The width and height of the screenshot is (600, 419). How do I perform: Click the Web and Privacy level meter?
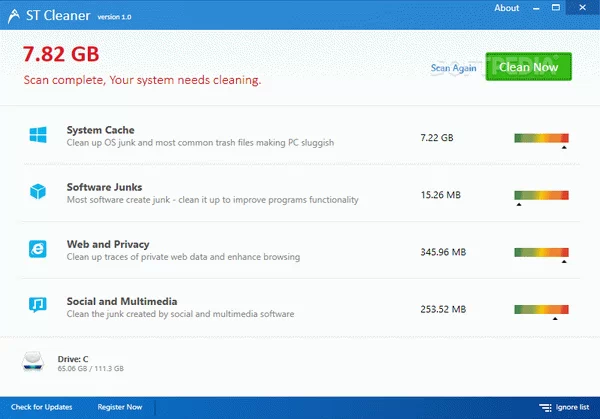[541, 251]
